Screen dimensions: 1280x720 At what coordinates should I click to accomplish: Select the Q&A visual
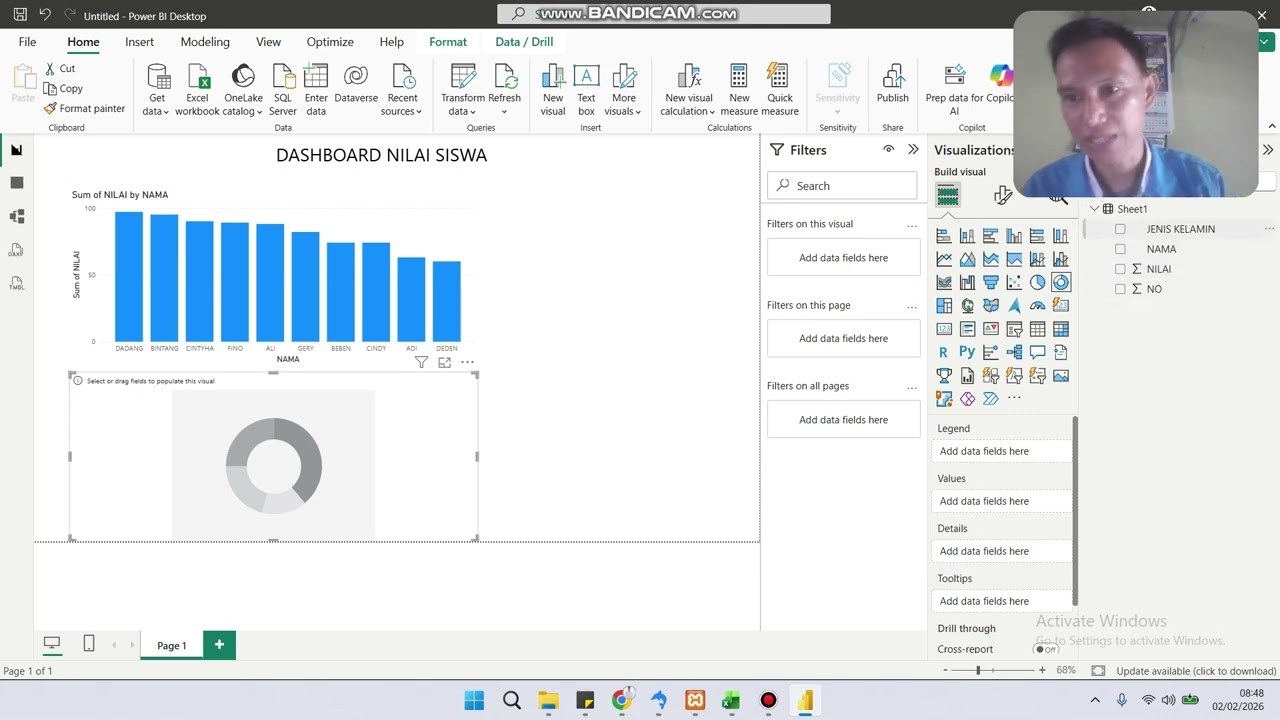(1037, 352)
